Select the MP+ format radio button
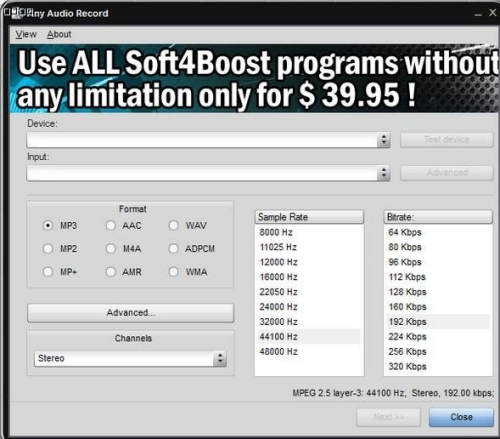Viewport: 500px width, 439px height. coord(48,272)
